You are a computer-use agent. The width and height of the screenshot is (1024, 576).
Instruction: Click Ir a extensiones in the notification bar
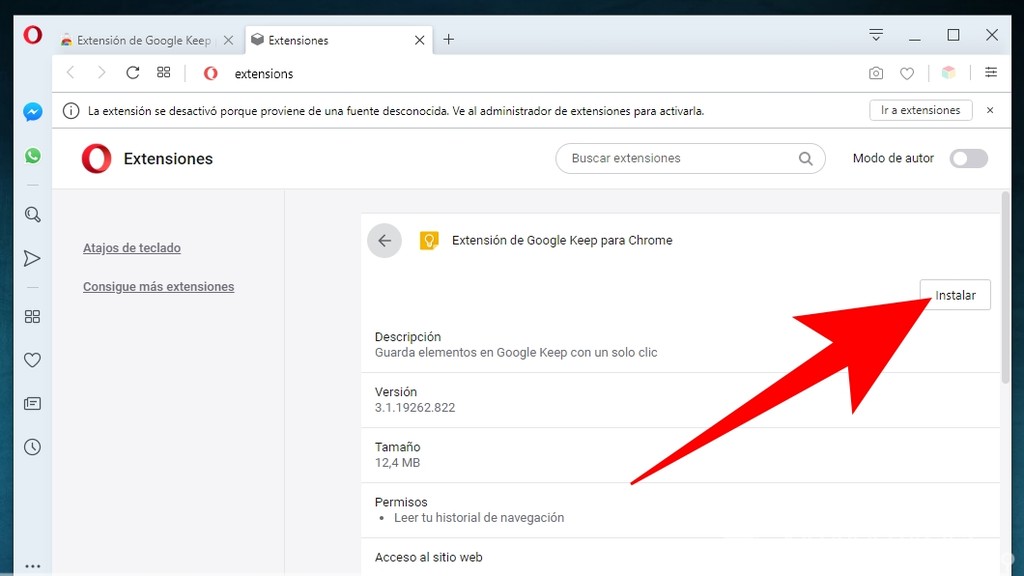[920, 110]
